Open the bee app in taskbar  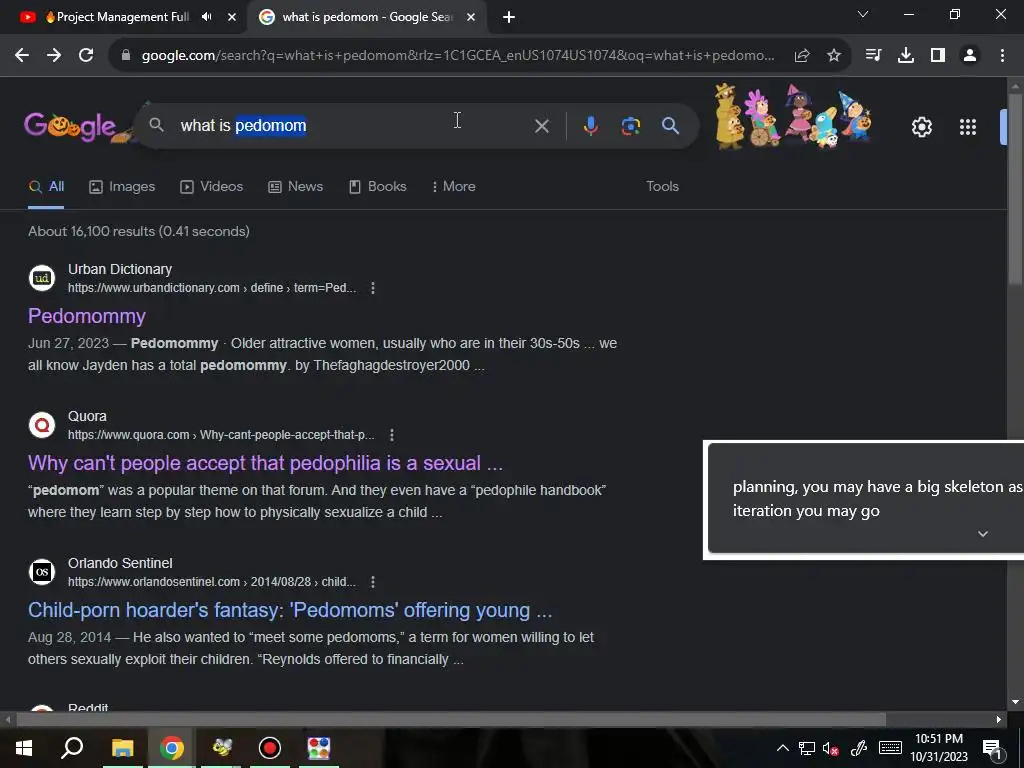221,748
